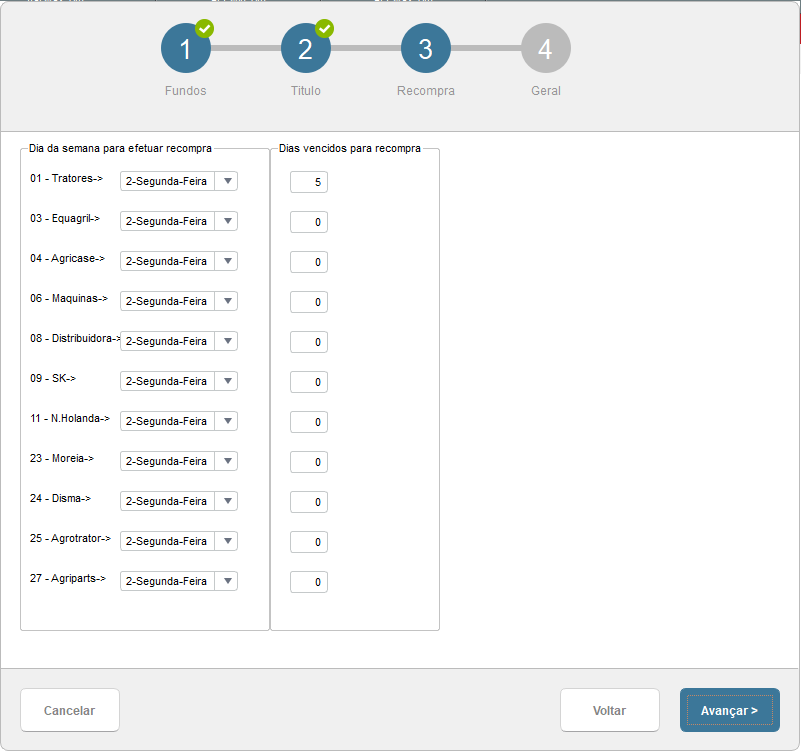Click Tratores overdue days field showing 5
Screen dimensions: 801x753
pyautogui.click(x=309, y=182)
